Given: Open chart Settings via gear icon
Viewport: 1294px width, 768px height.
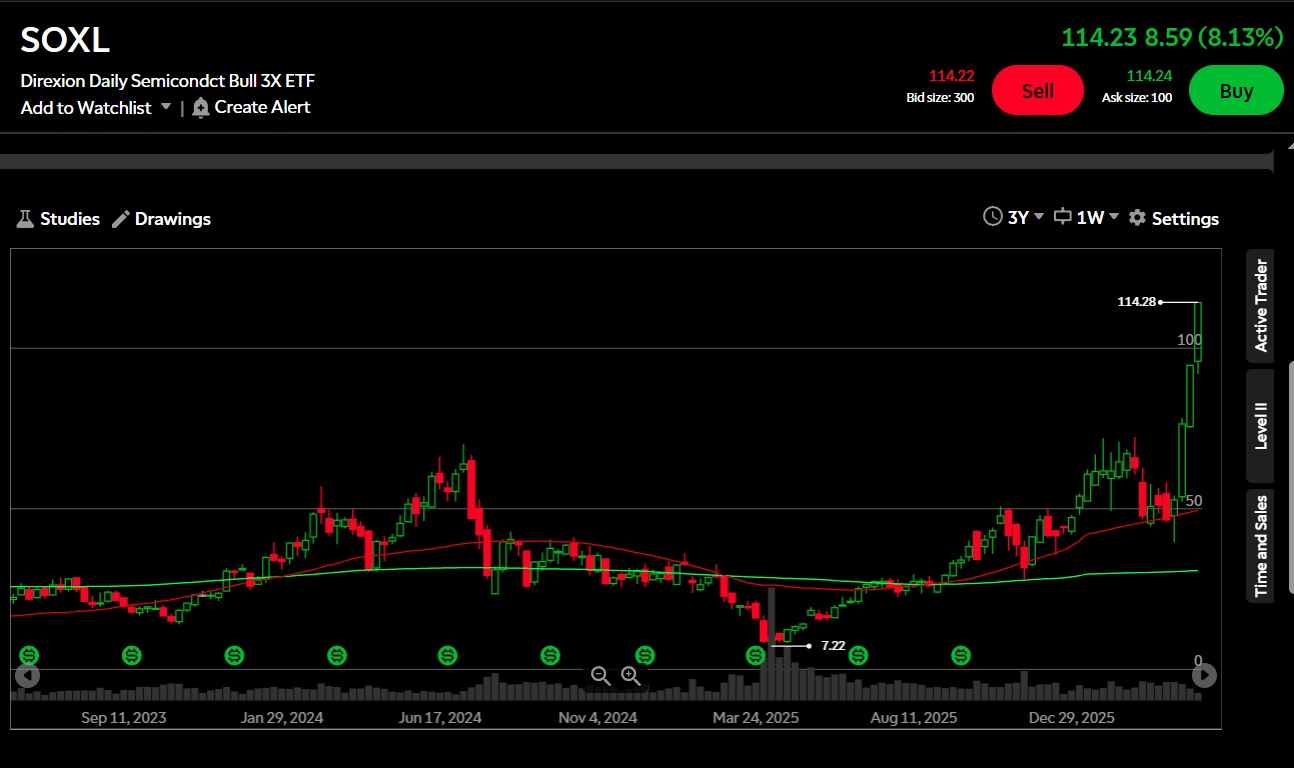Looking at the screenshot, I should [x=1173, y=217].
